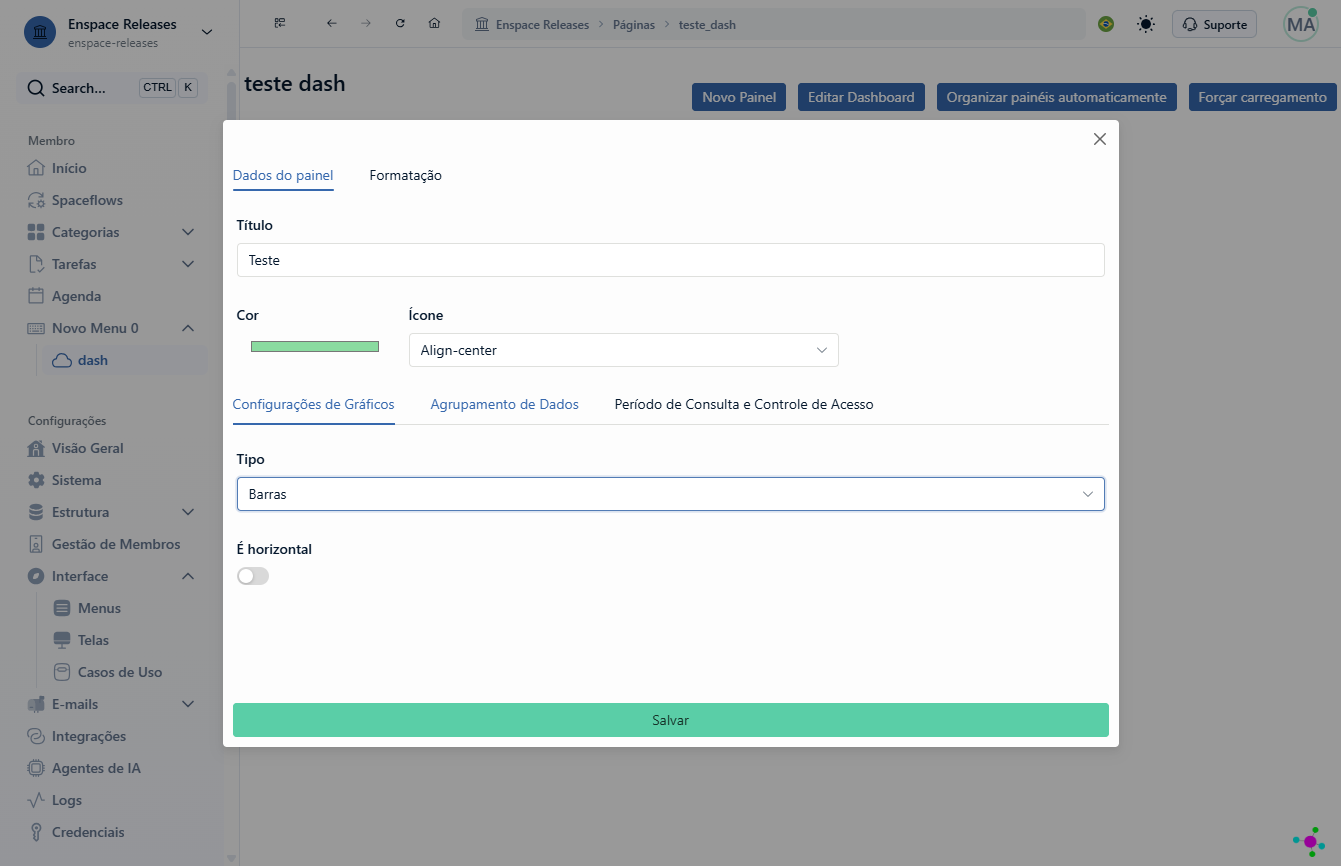1341x866 pixels.
Task: Click the Enspace Releases bank logo
Action: click(40, 32)
